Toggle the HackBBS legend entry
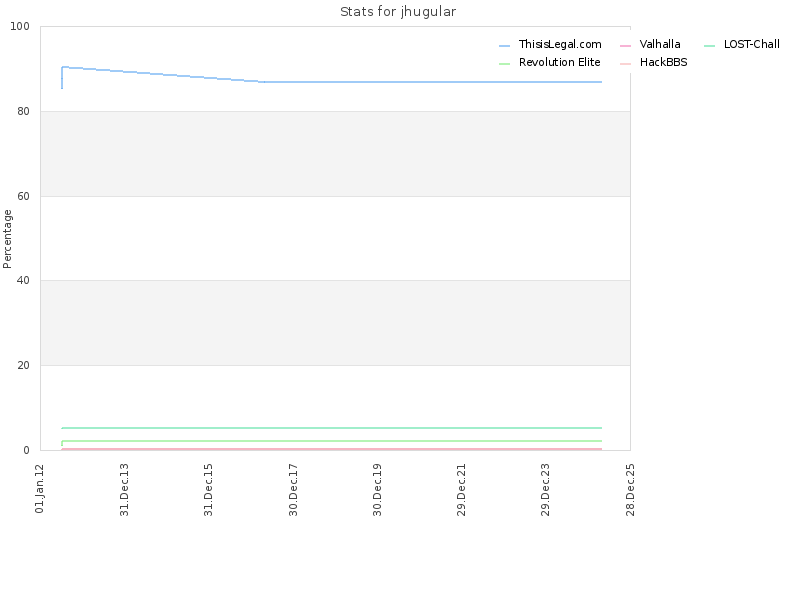The width and height of the screenshot is (800, 600). (654, 62)
